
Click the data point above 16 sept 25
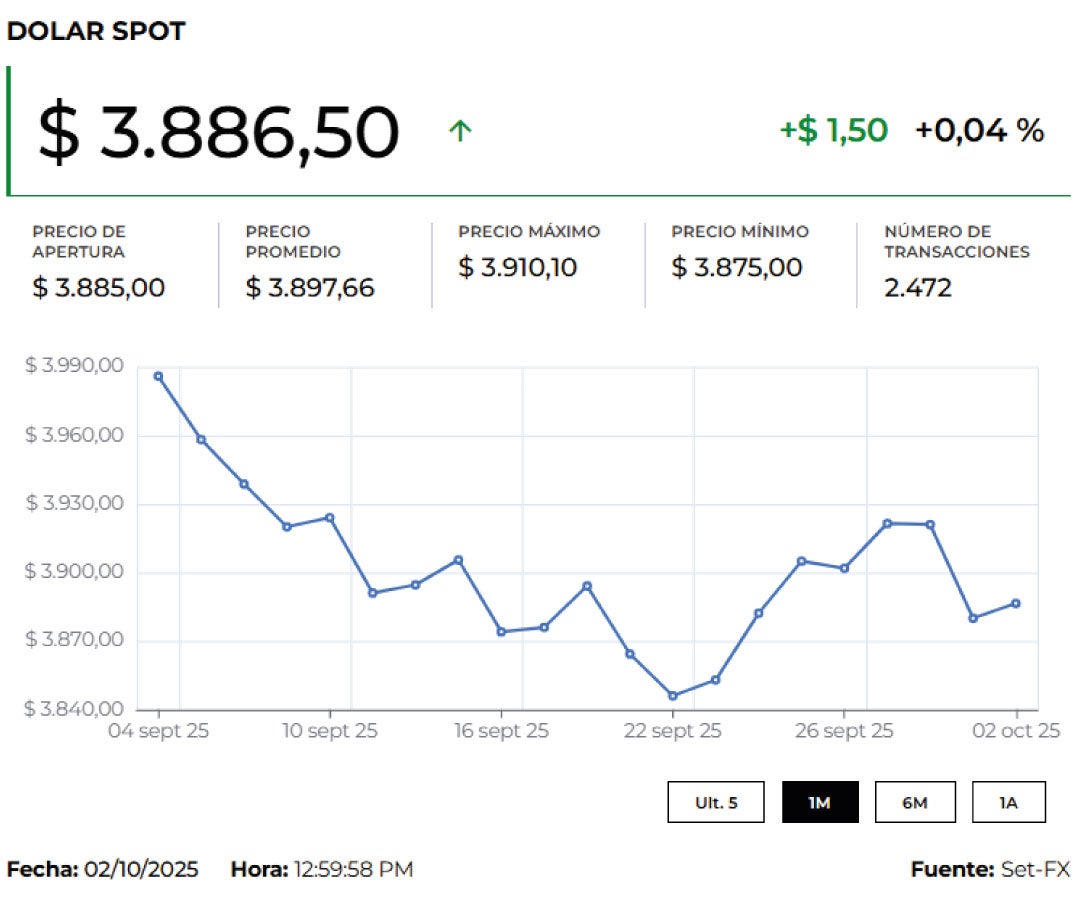(501, 632)
